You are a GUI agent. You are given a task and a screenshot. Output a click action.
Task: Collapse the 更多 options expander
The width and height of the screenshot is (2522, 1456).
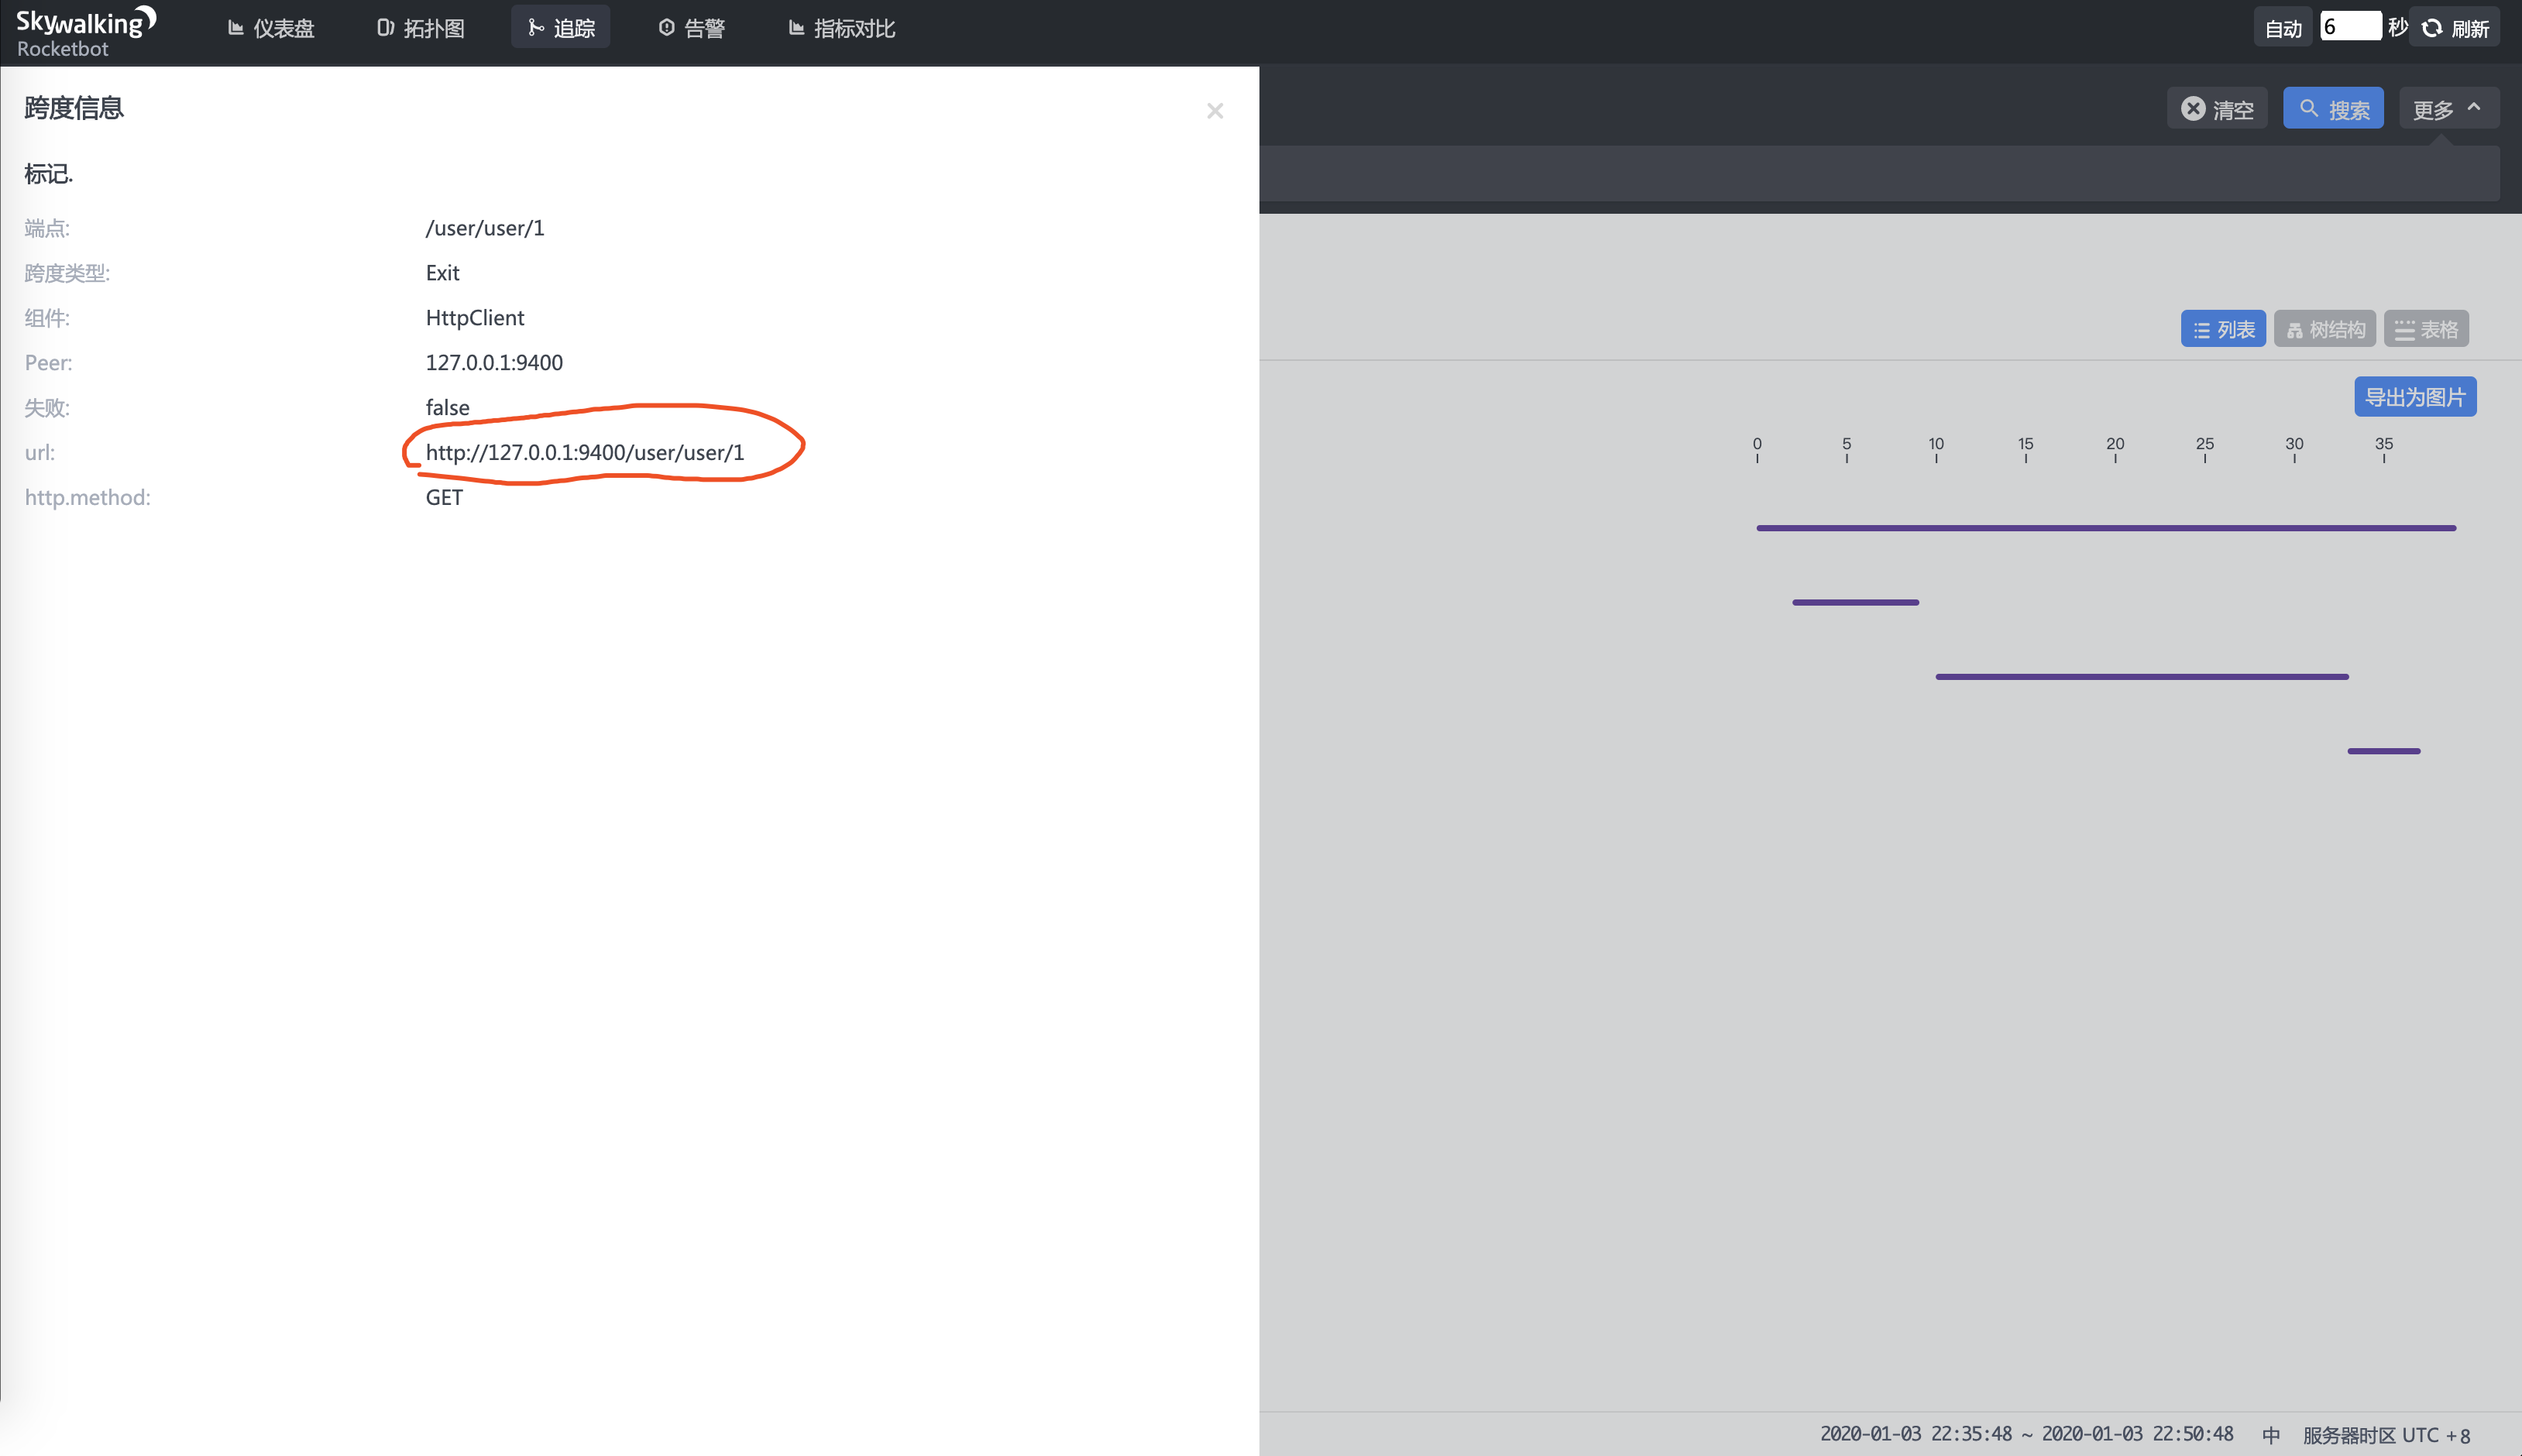click(x=2447, y=109)
